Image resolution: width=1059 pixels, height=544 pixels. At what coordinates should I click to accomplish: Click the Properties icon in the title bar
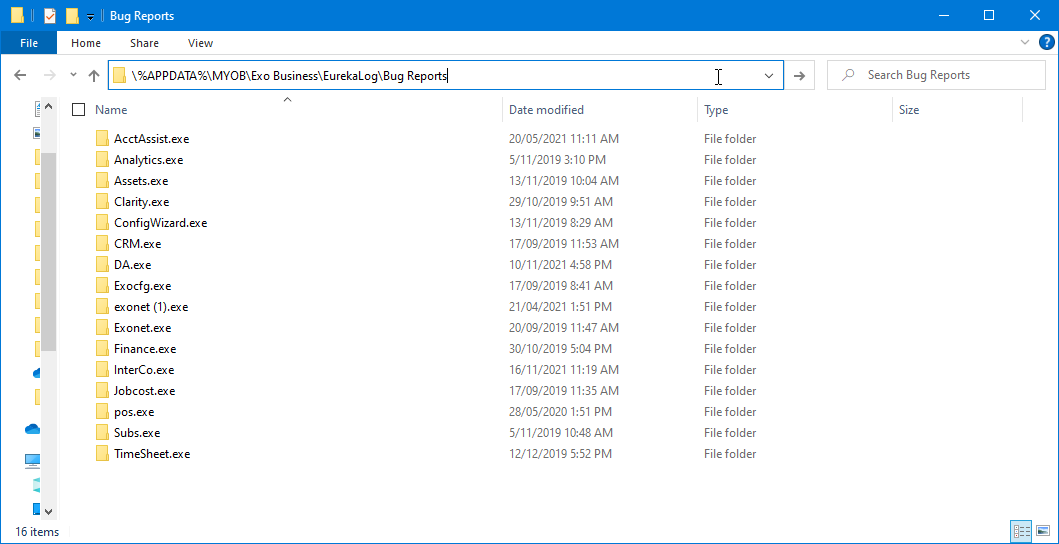50,16
